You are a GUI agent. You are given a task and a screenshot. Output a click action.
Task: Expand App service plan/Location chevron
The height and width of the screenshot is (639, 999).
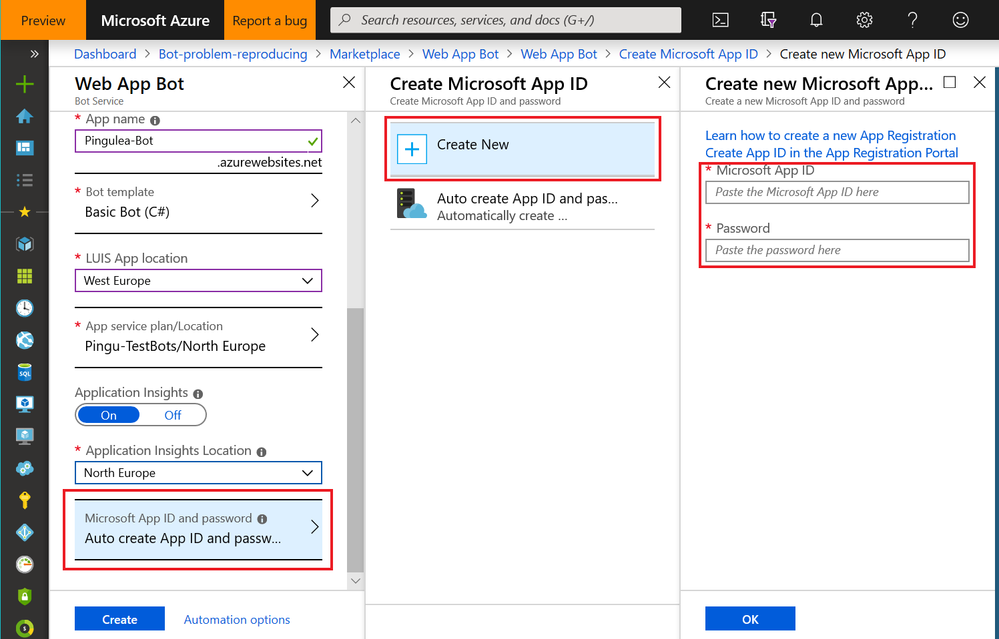tap(315, 335)
